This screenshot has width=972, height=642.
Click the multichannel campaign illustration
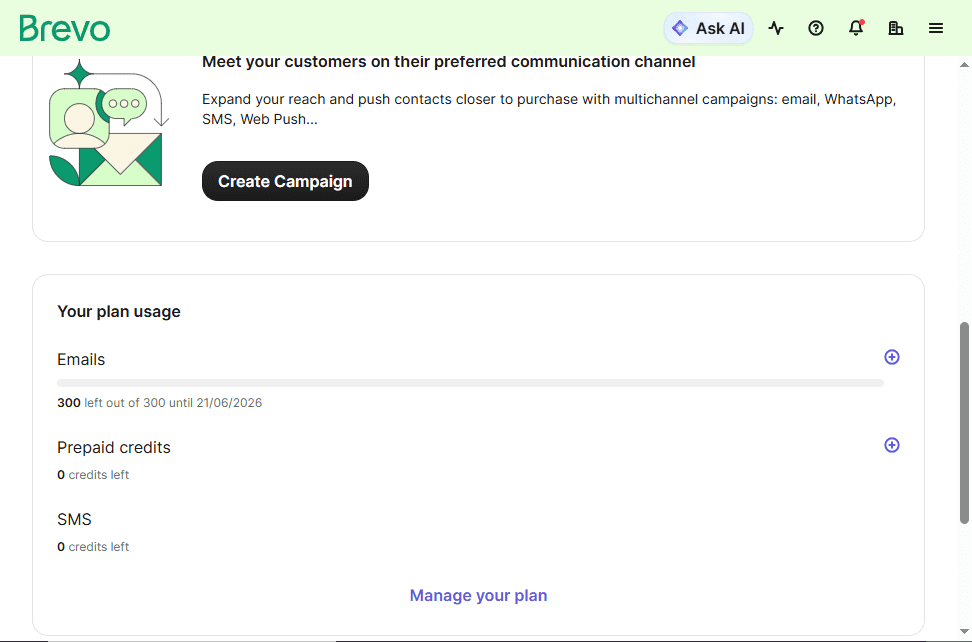point(108,123)
